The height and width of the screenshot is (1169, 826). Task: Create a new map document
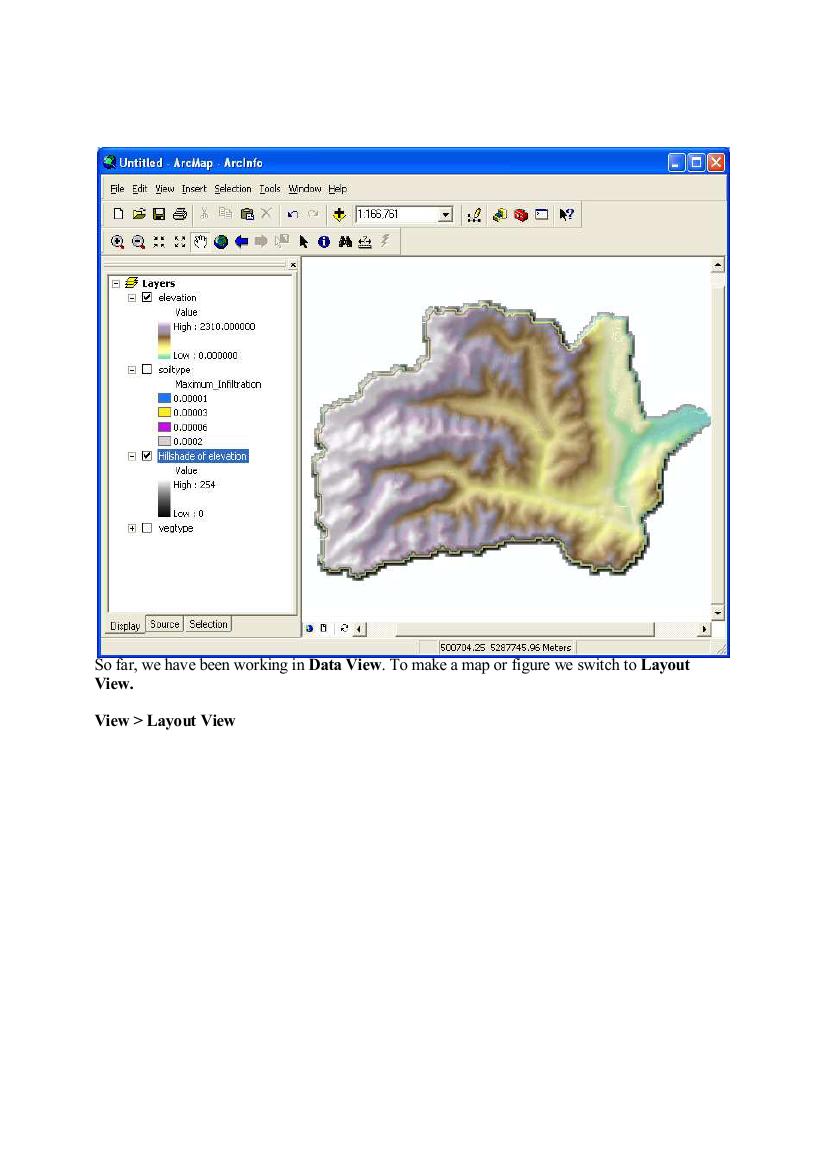click(x=118, y=214)
